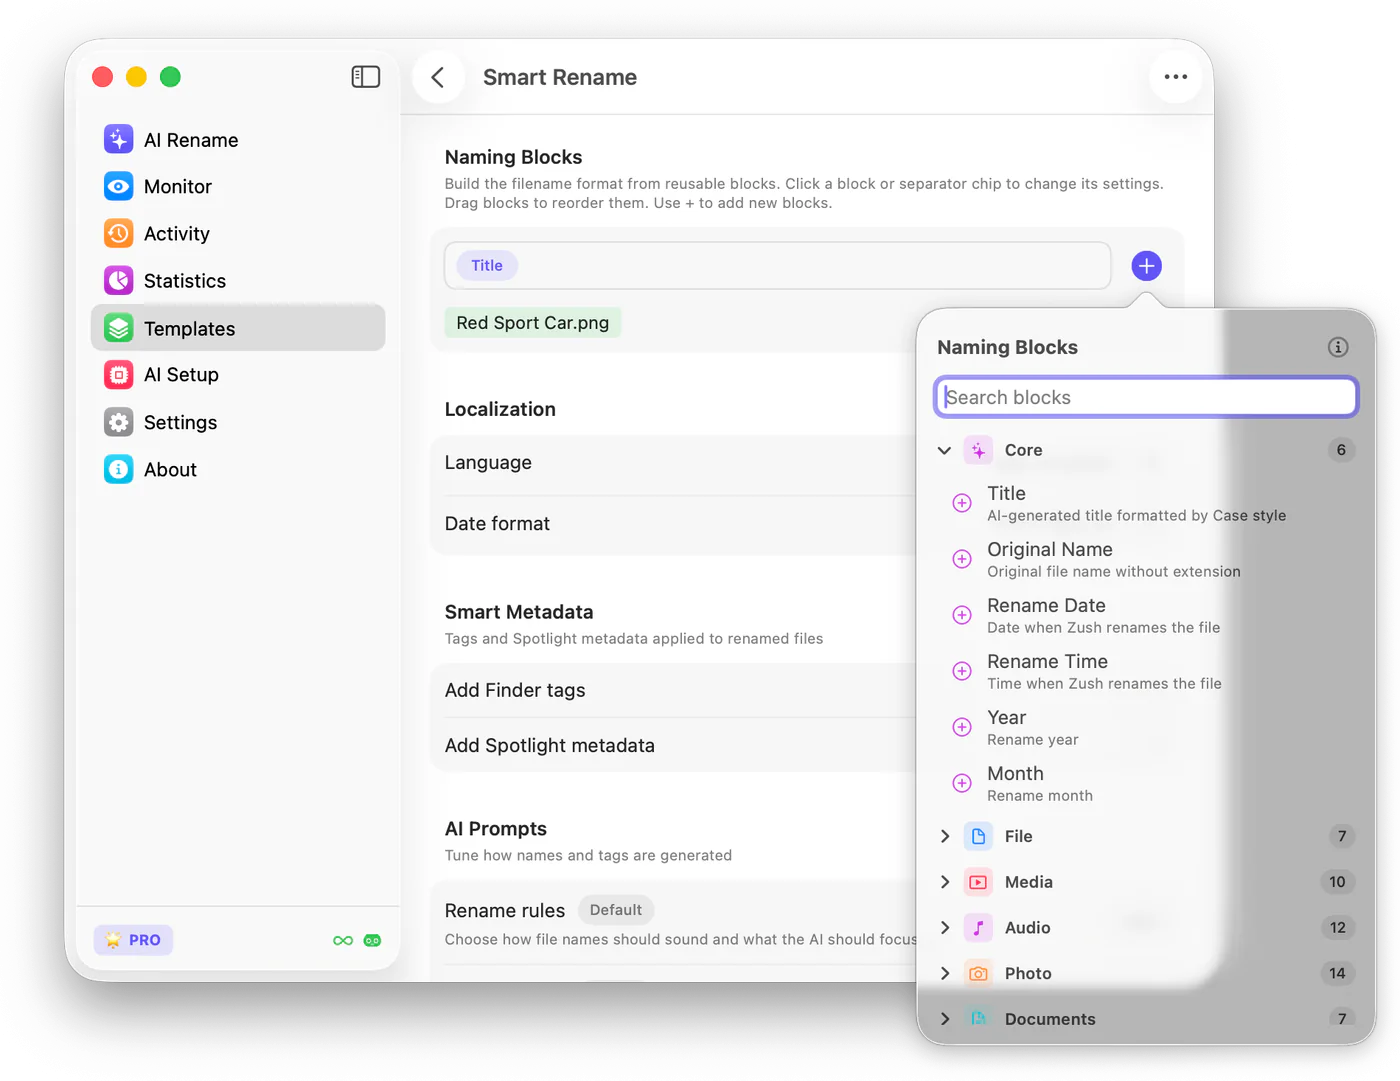
Task: Expand the Photo category chevron
Action: click(x=945, y=973)
